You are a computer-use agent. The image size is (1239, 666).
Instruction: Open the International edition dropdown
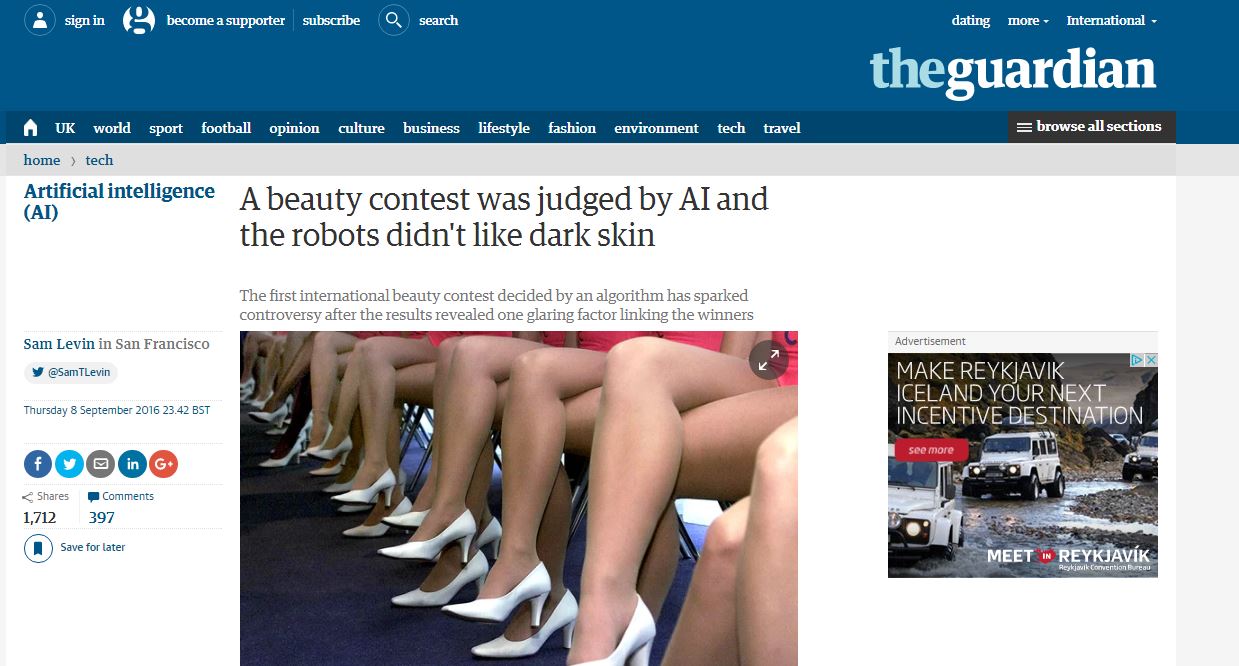click(1111, 20)
